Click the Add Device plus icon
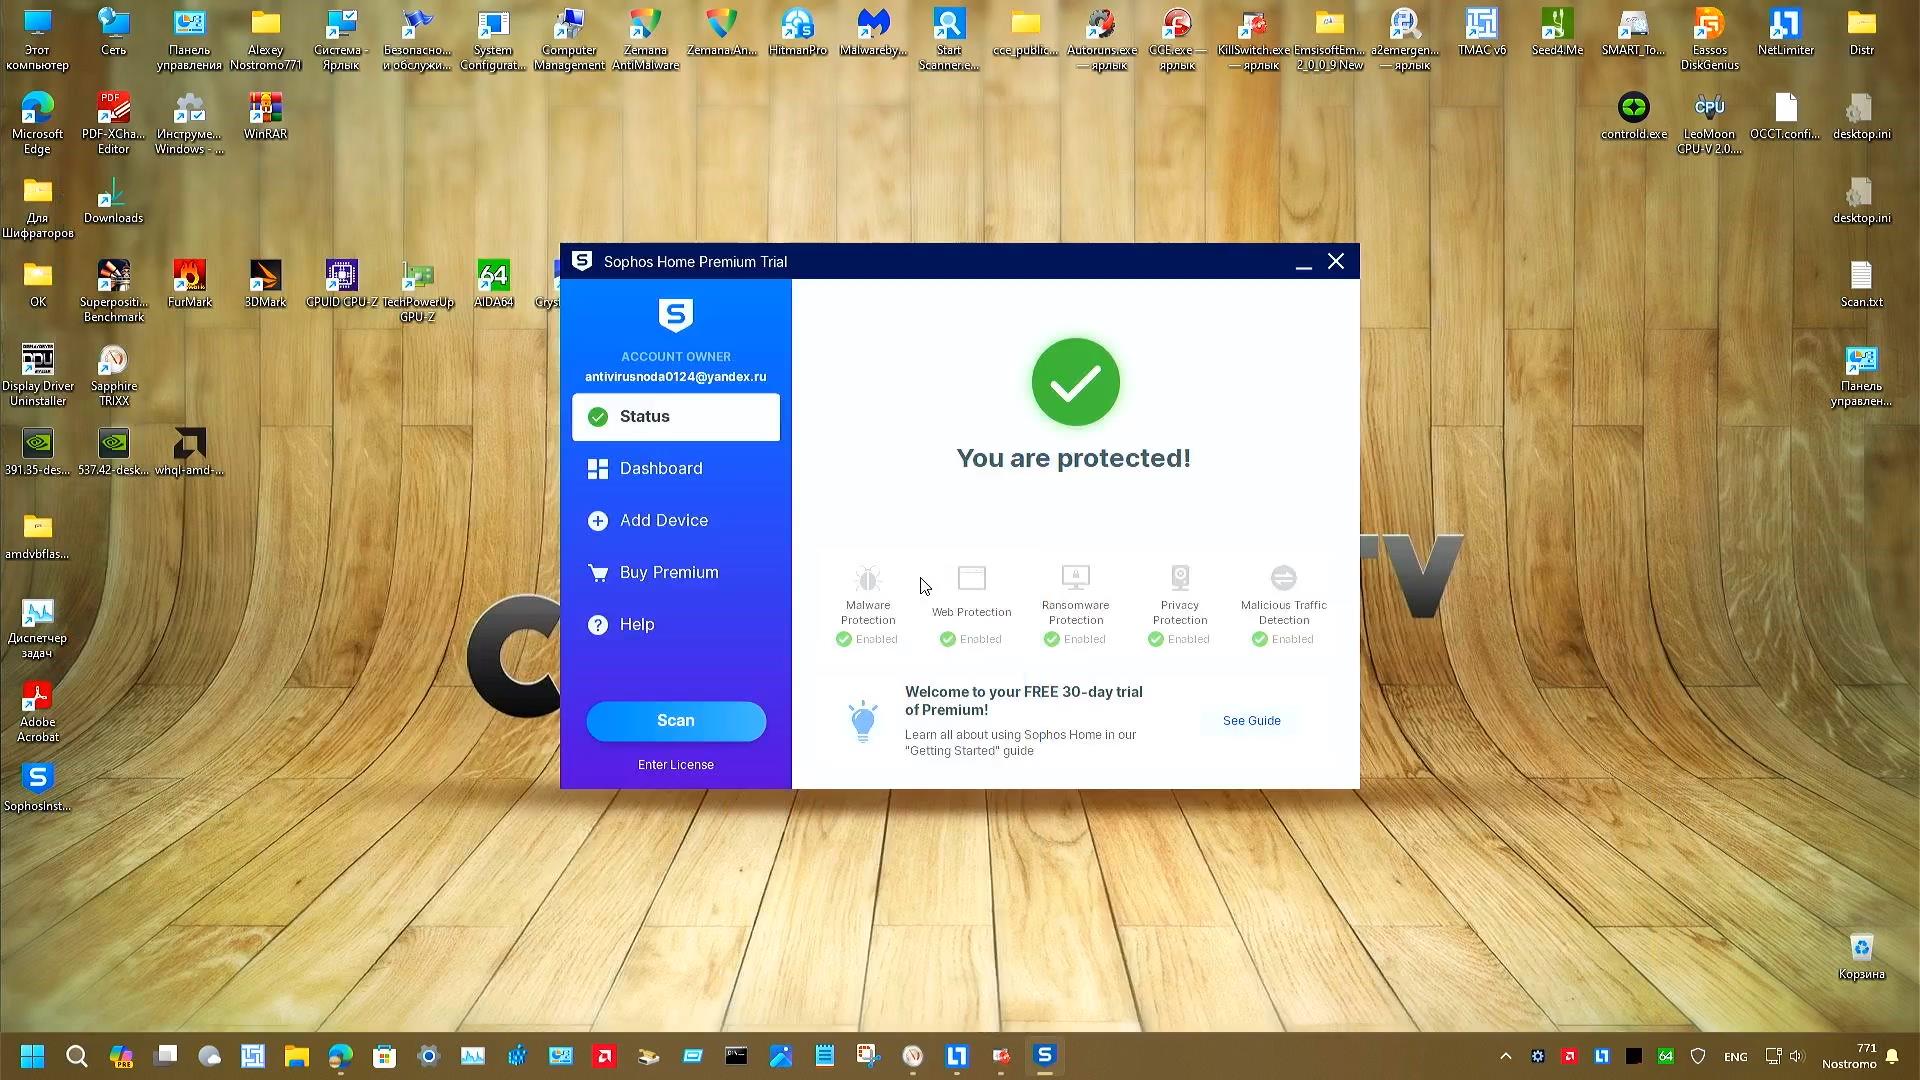Image resolution: width=1920 pixels, height=1080 pixels. tap(597, 520)
